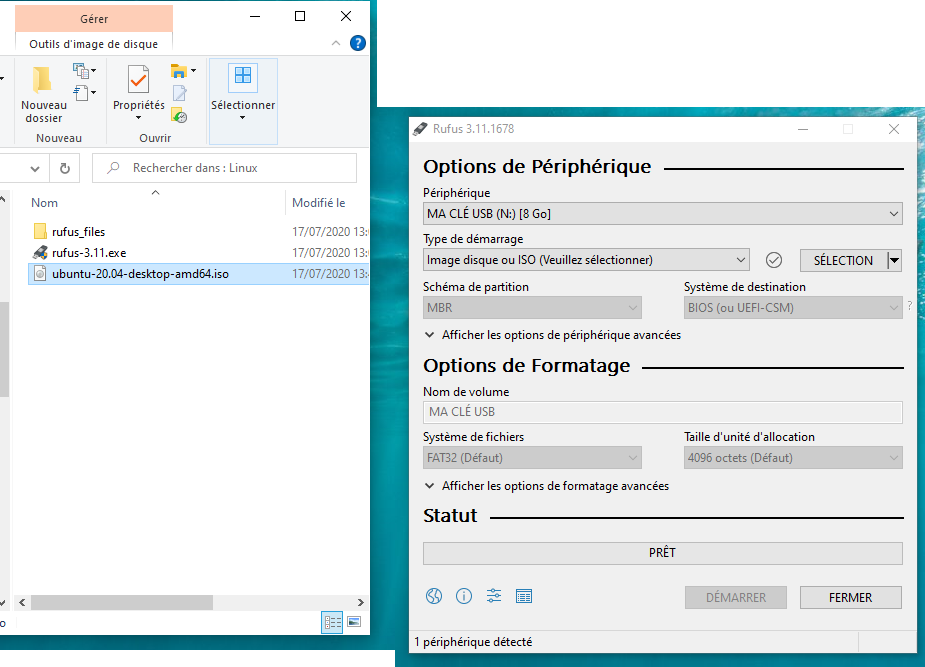Click the '1 périphérique détecté' status text
Viewport: 925px width, 667px height.
pos(473,642)
